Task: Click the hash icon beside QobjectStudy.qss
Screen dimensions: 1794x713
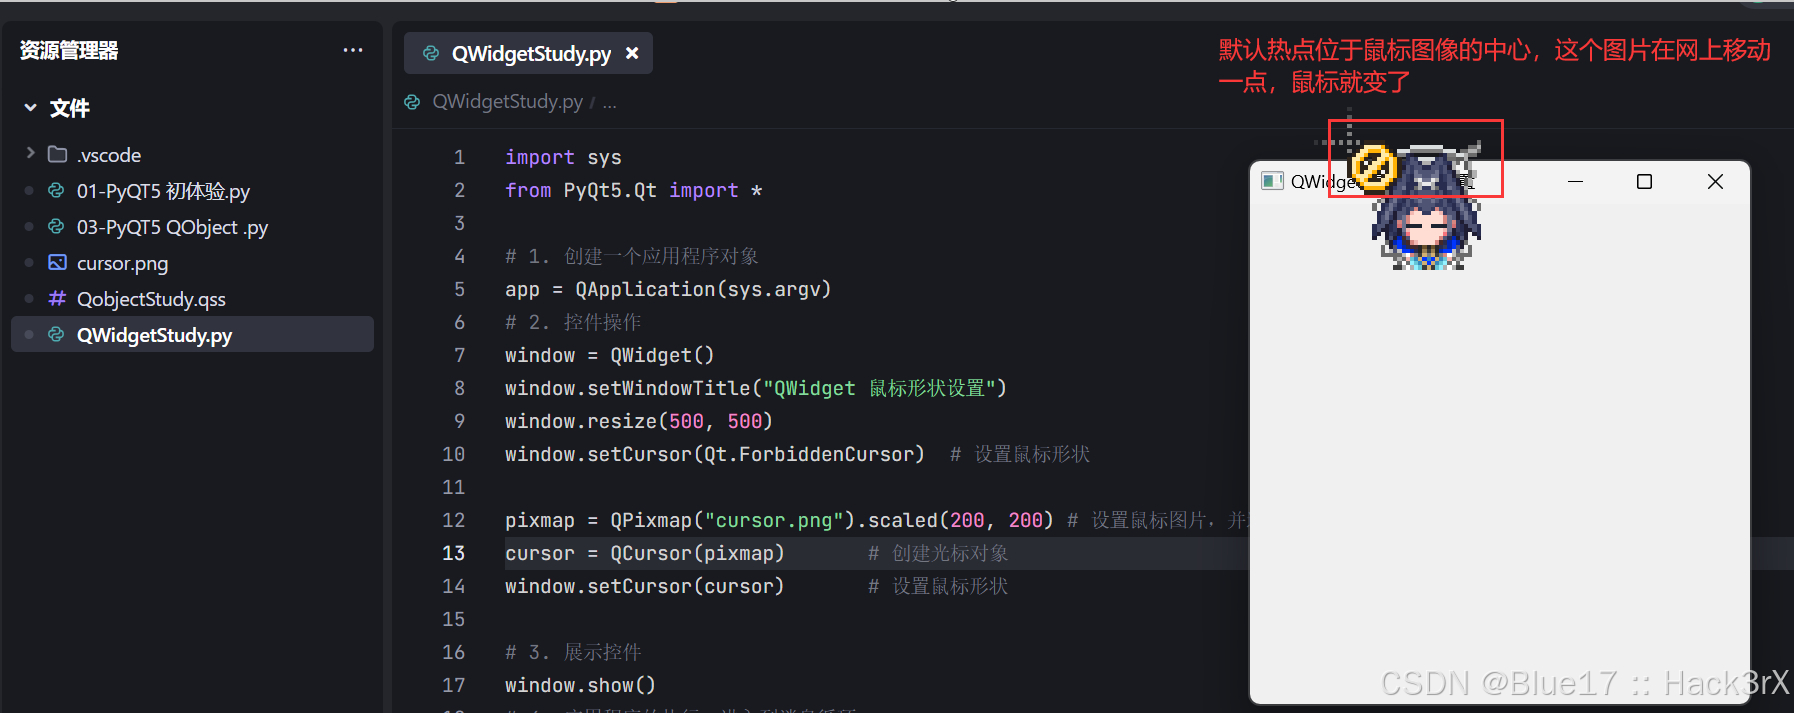Action: (57, 298)
